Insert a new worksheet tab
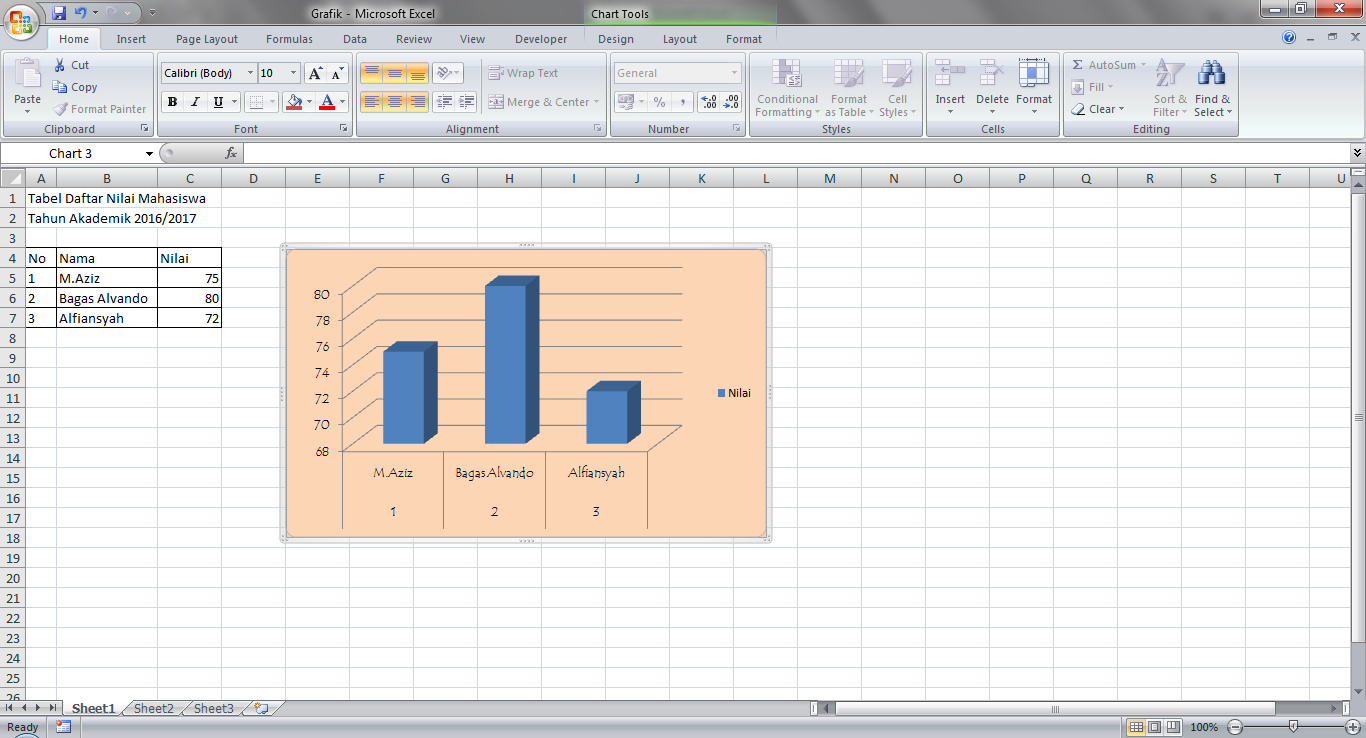 click(x=262, y=708)
